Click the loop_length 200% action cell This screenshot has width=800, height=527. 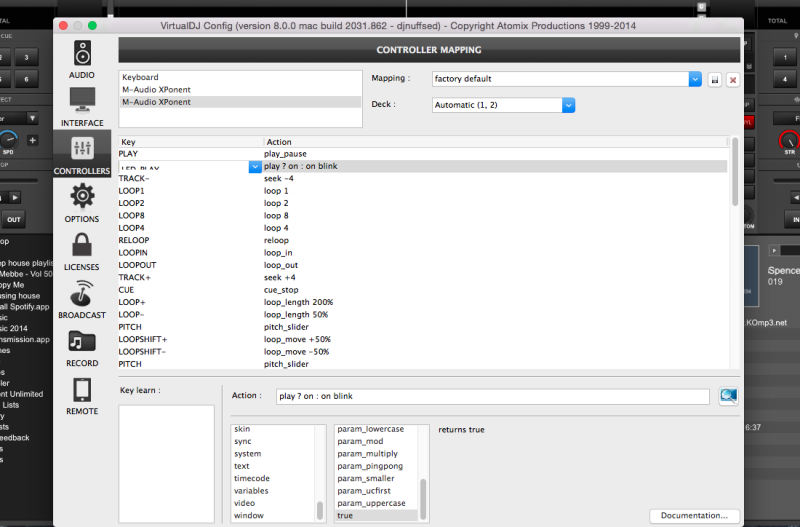[x=298, y=302]
